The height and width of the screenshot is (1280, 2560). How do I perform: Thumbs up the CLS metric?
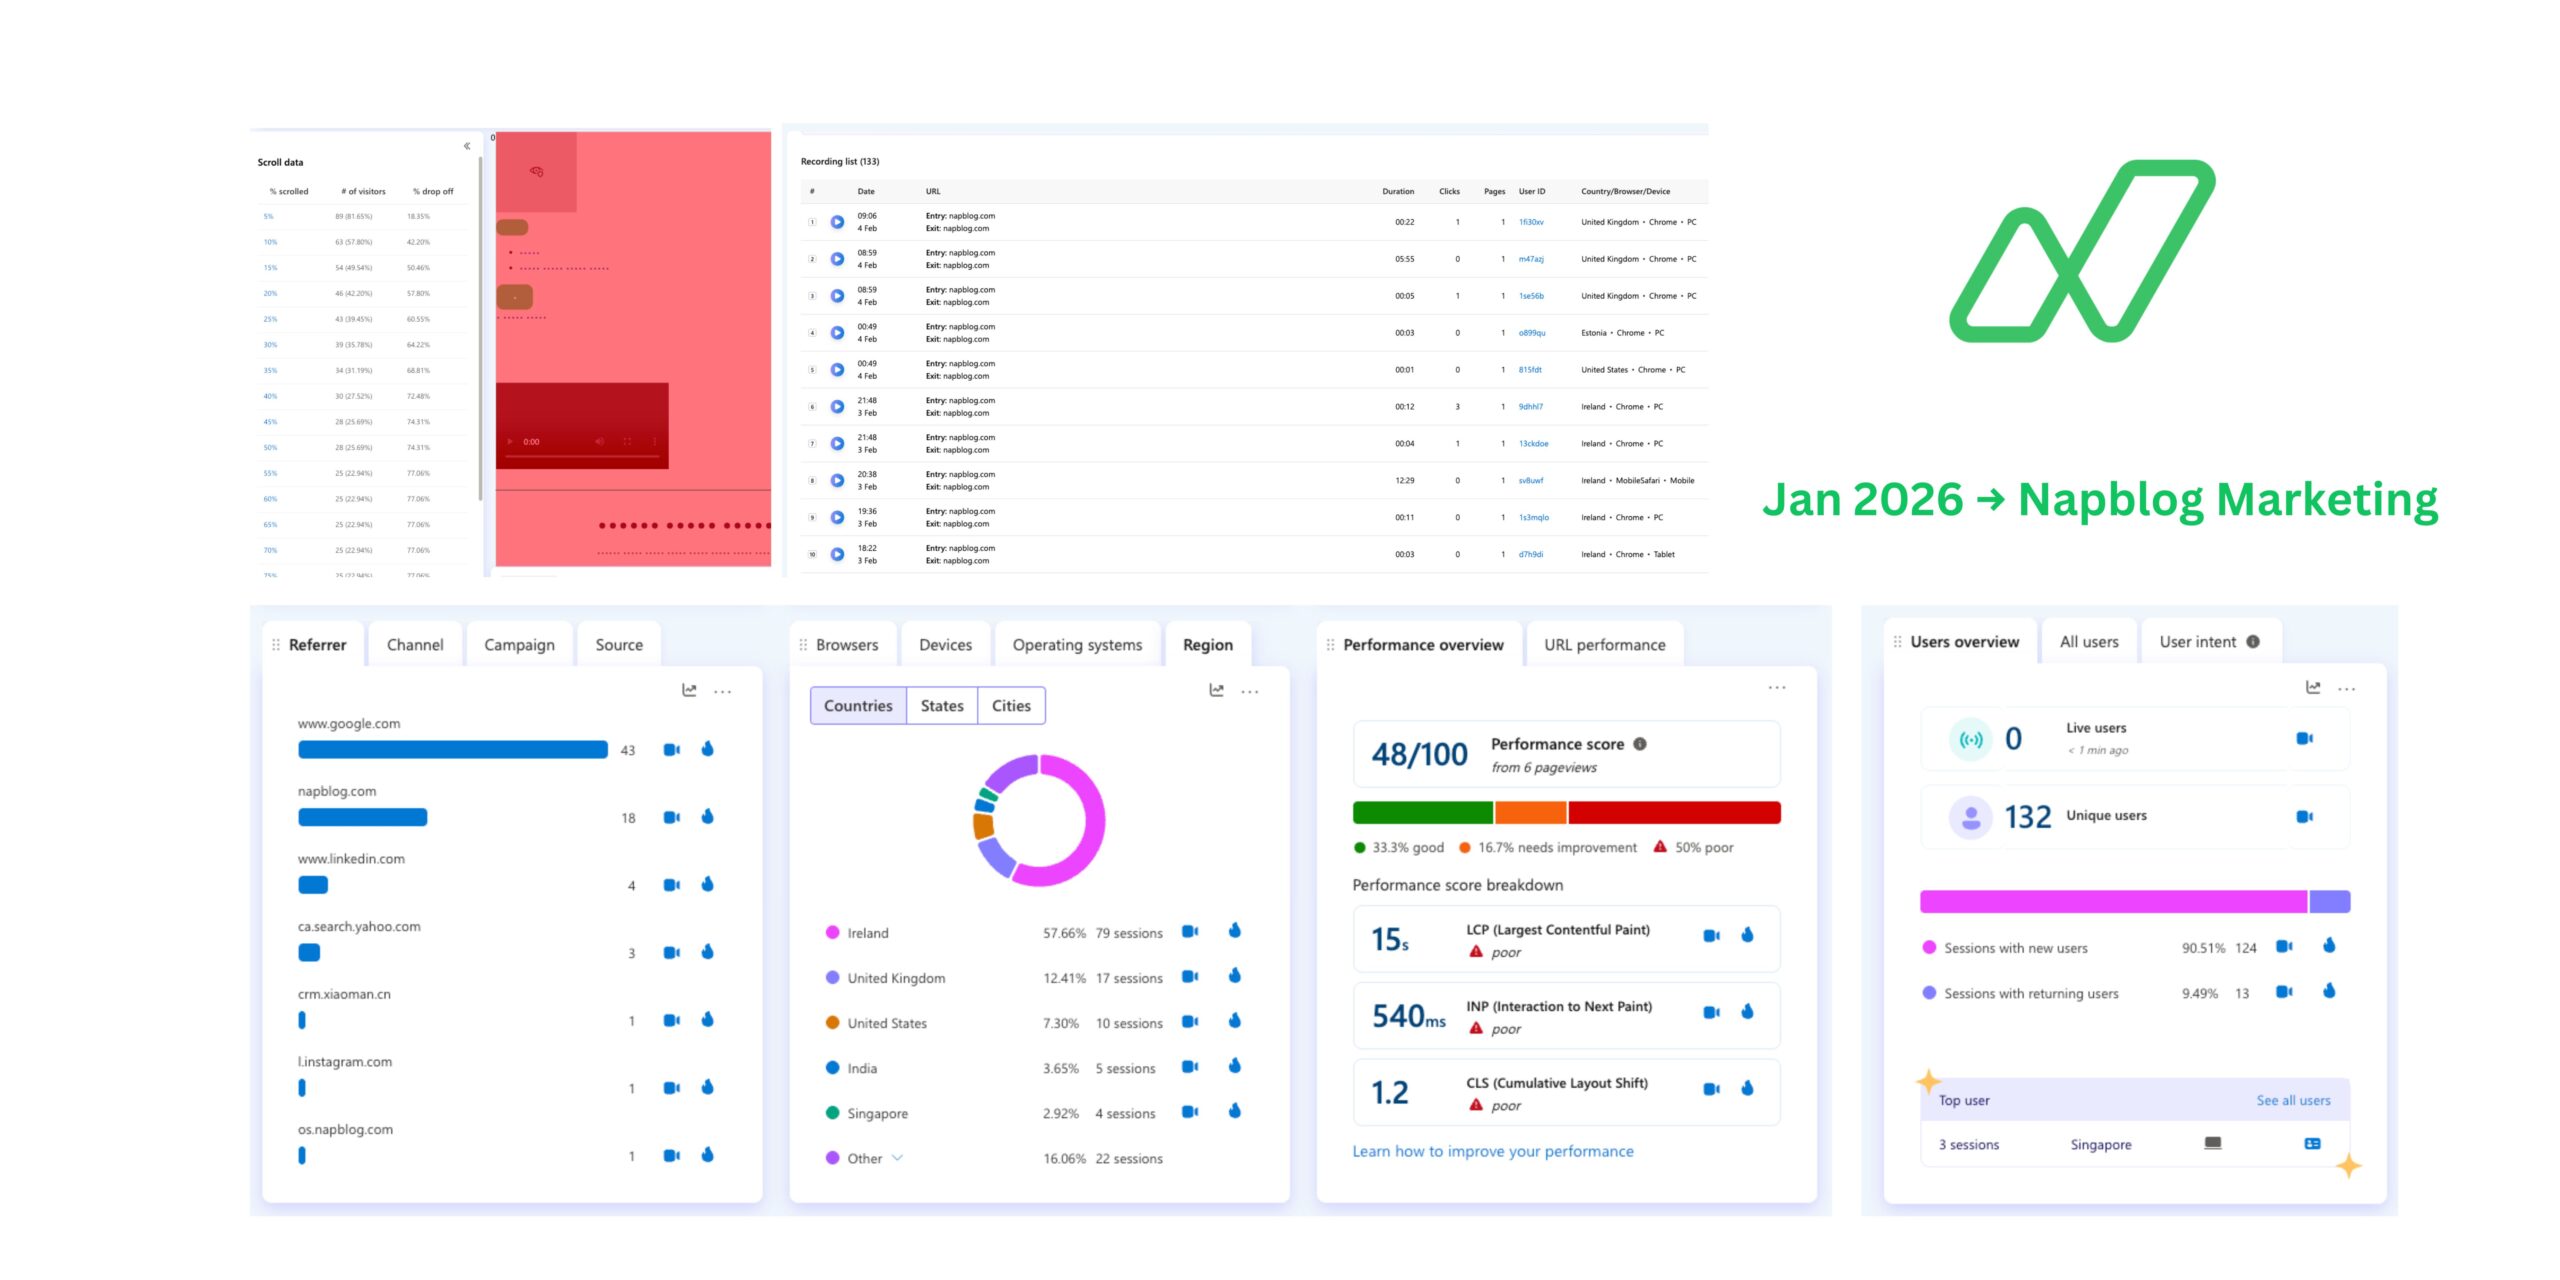tap(1746, 1090)
